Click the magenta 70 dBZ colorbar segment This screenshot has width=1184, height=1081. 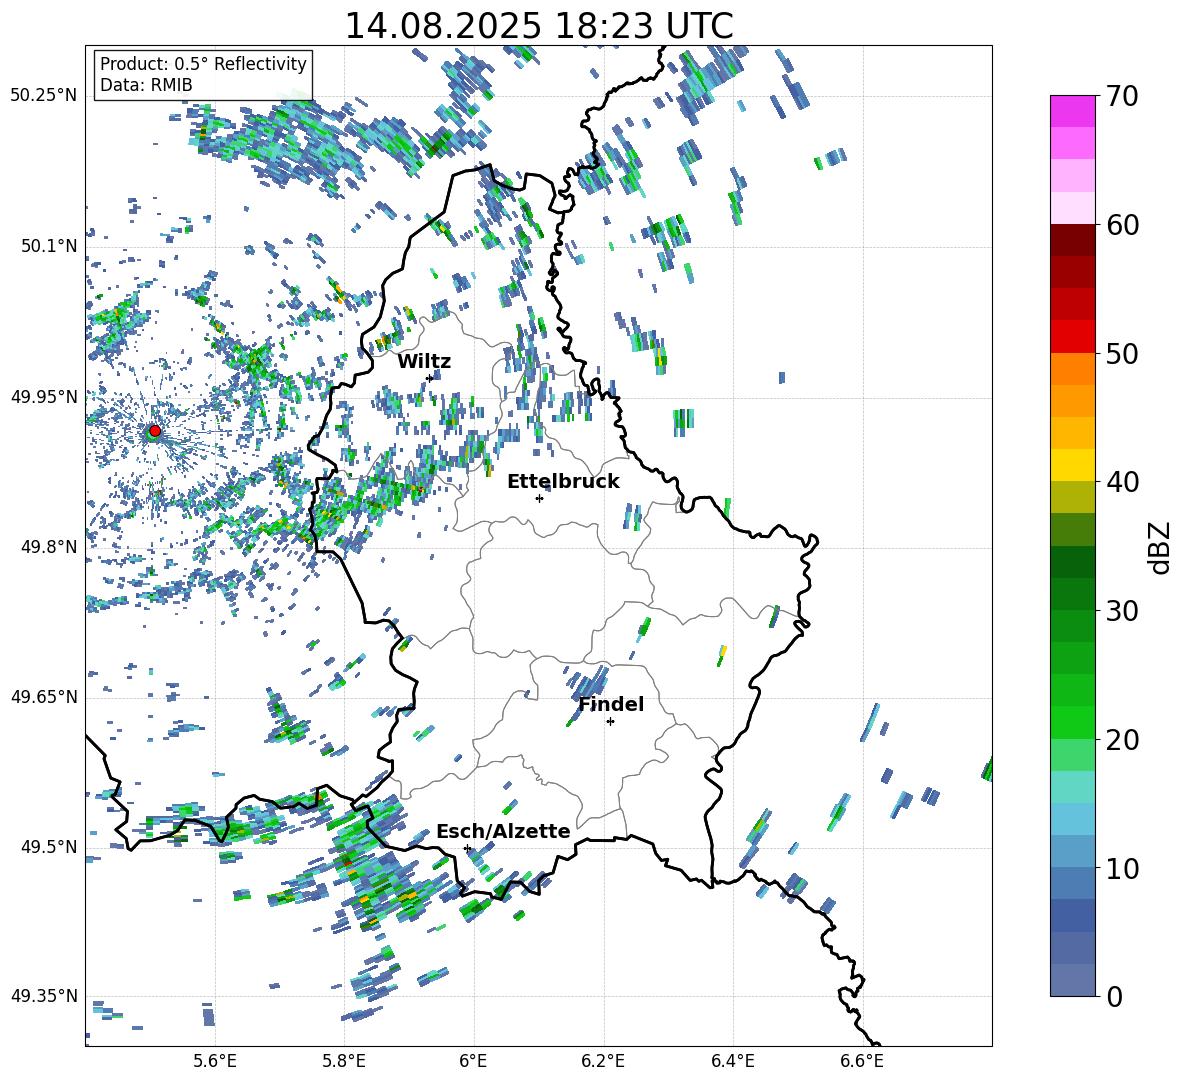pos(1072,111)
